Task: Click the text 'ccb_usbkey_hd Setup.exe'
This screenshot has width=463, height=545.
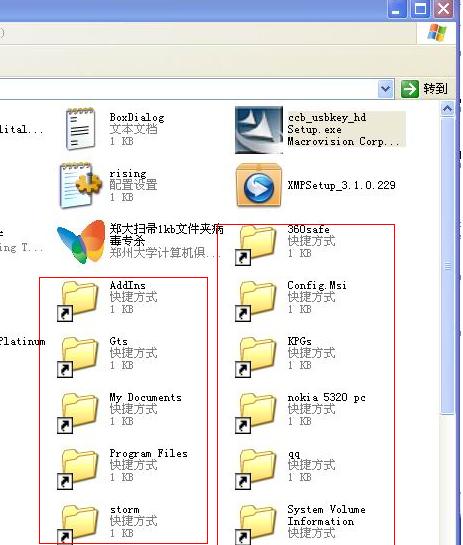Action: click(x=327, y=123)
